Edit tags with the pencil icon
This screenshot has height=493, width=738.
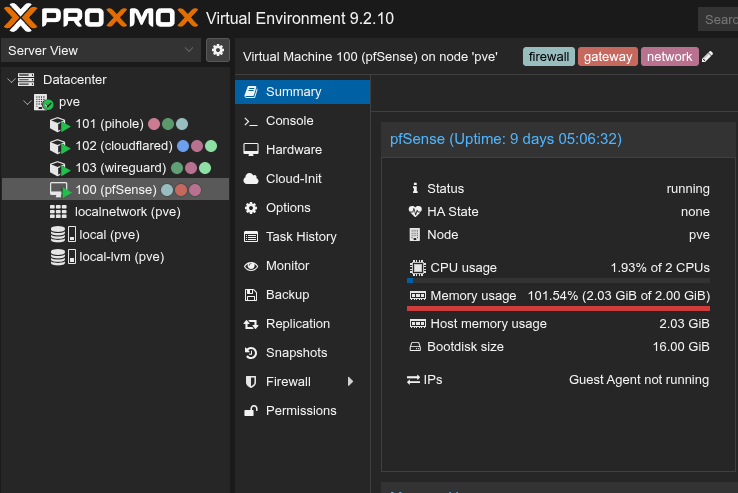tap(707, 57)
